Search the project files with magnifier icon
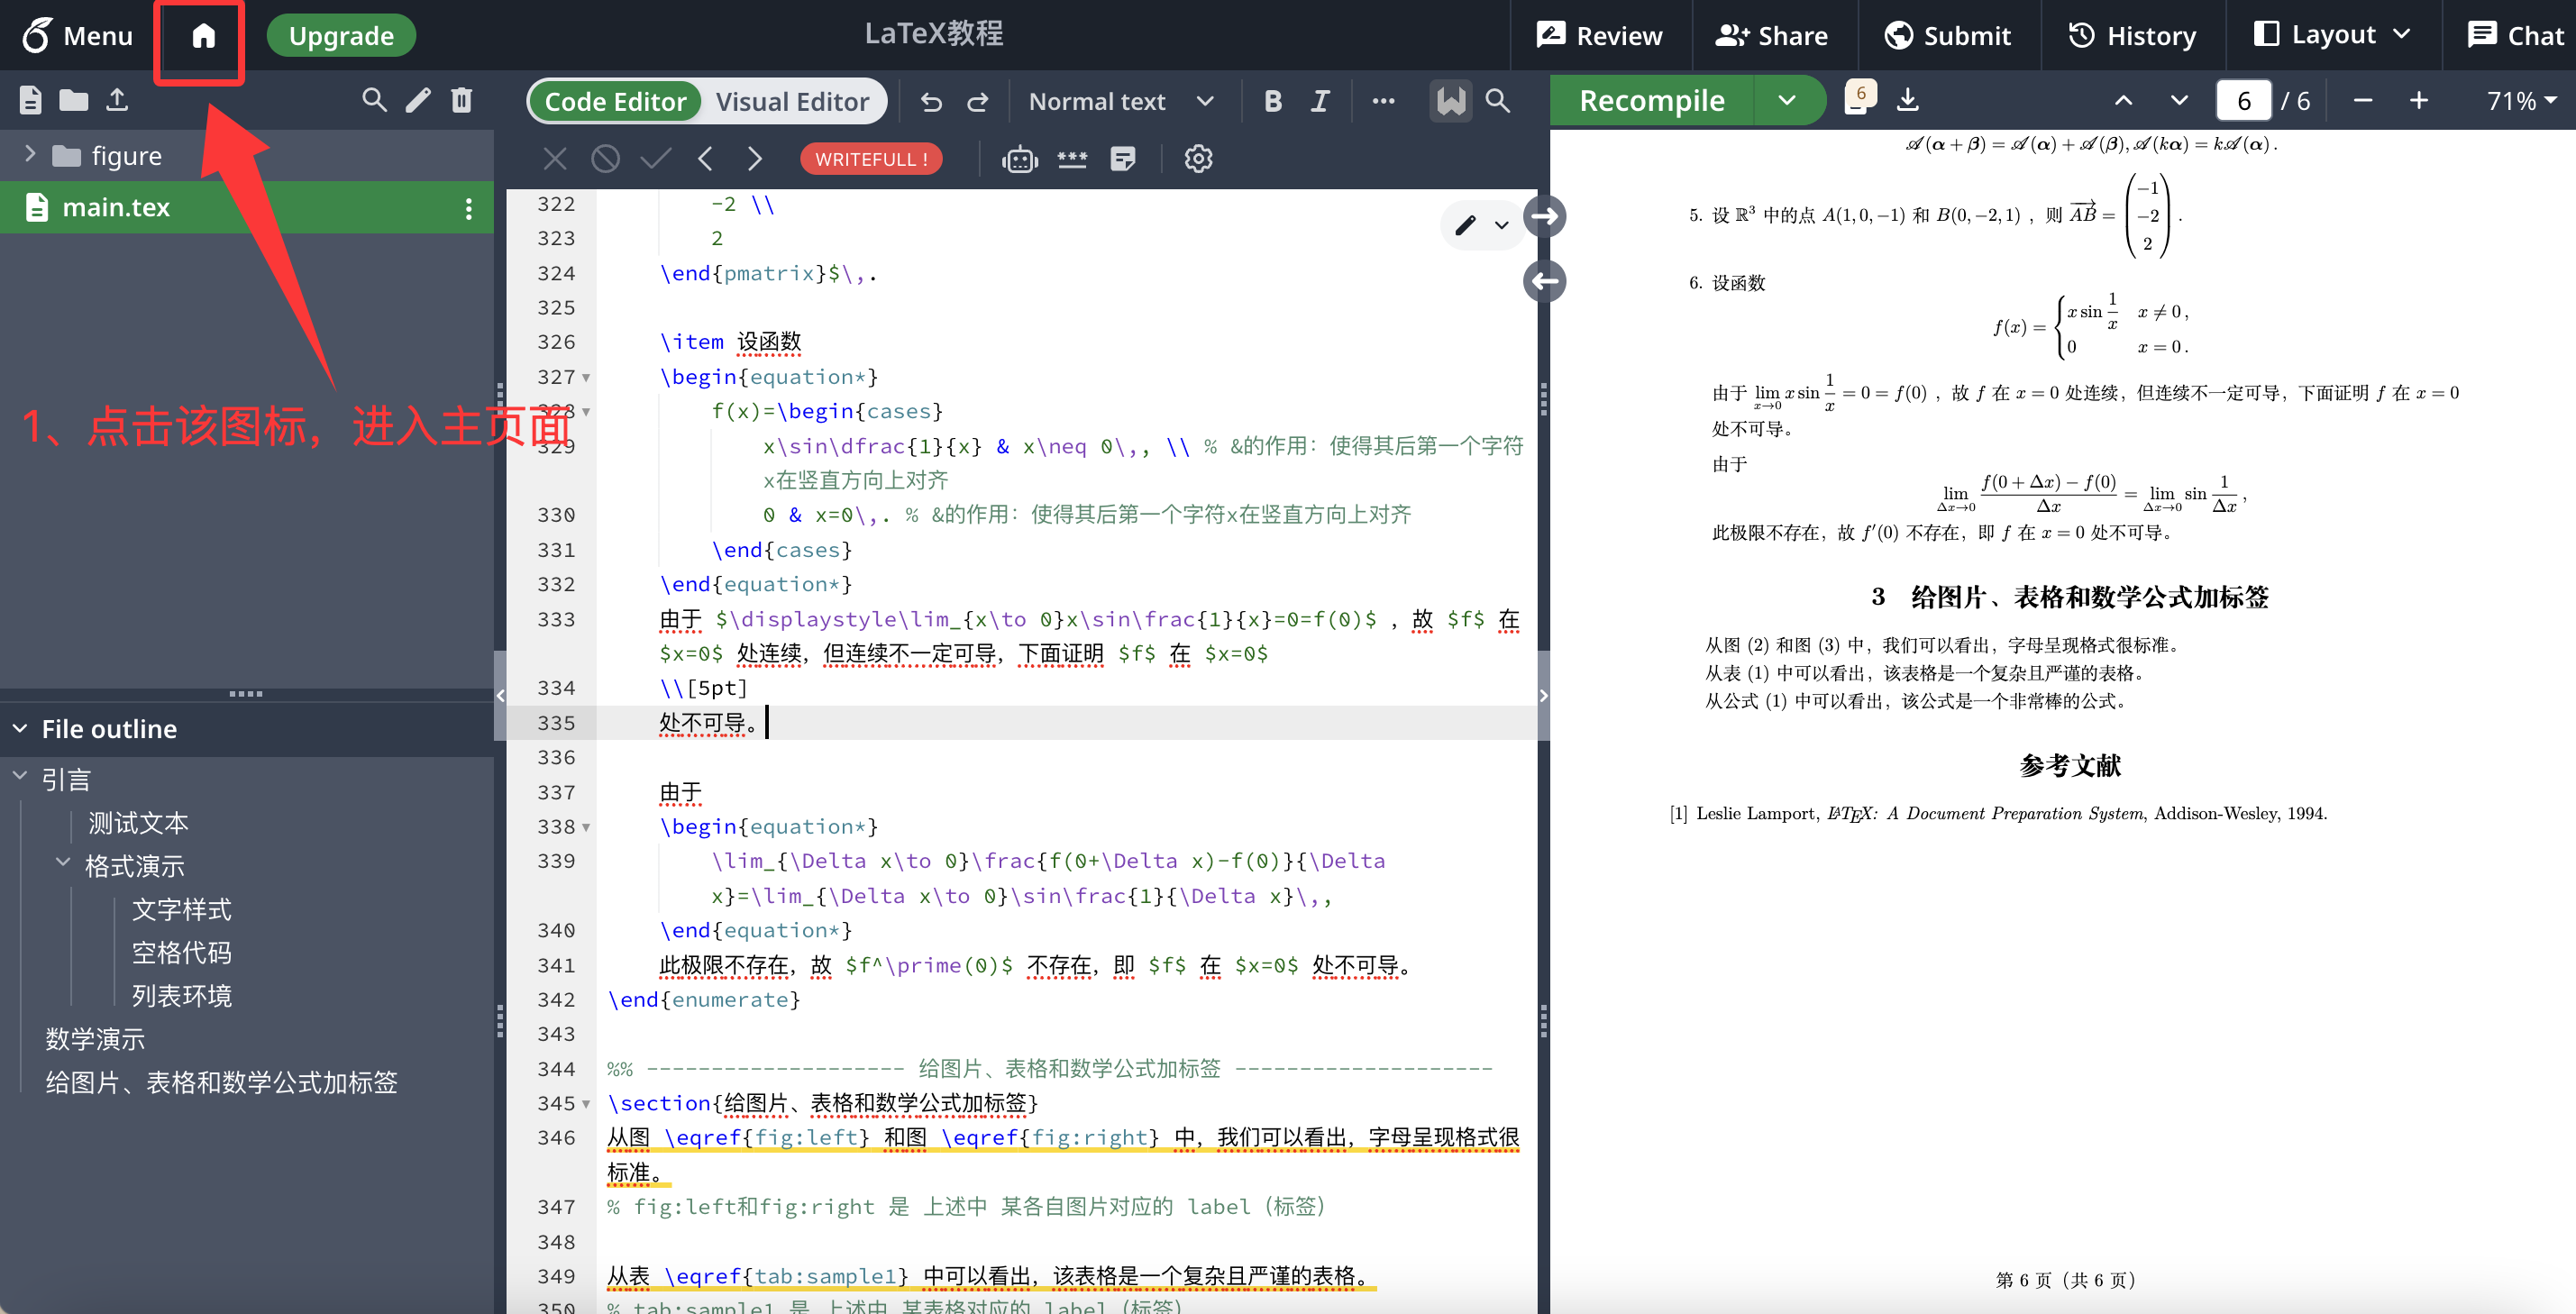 click(374, 100)
